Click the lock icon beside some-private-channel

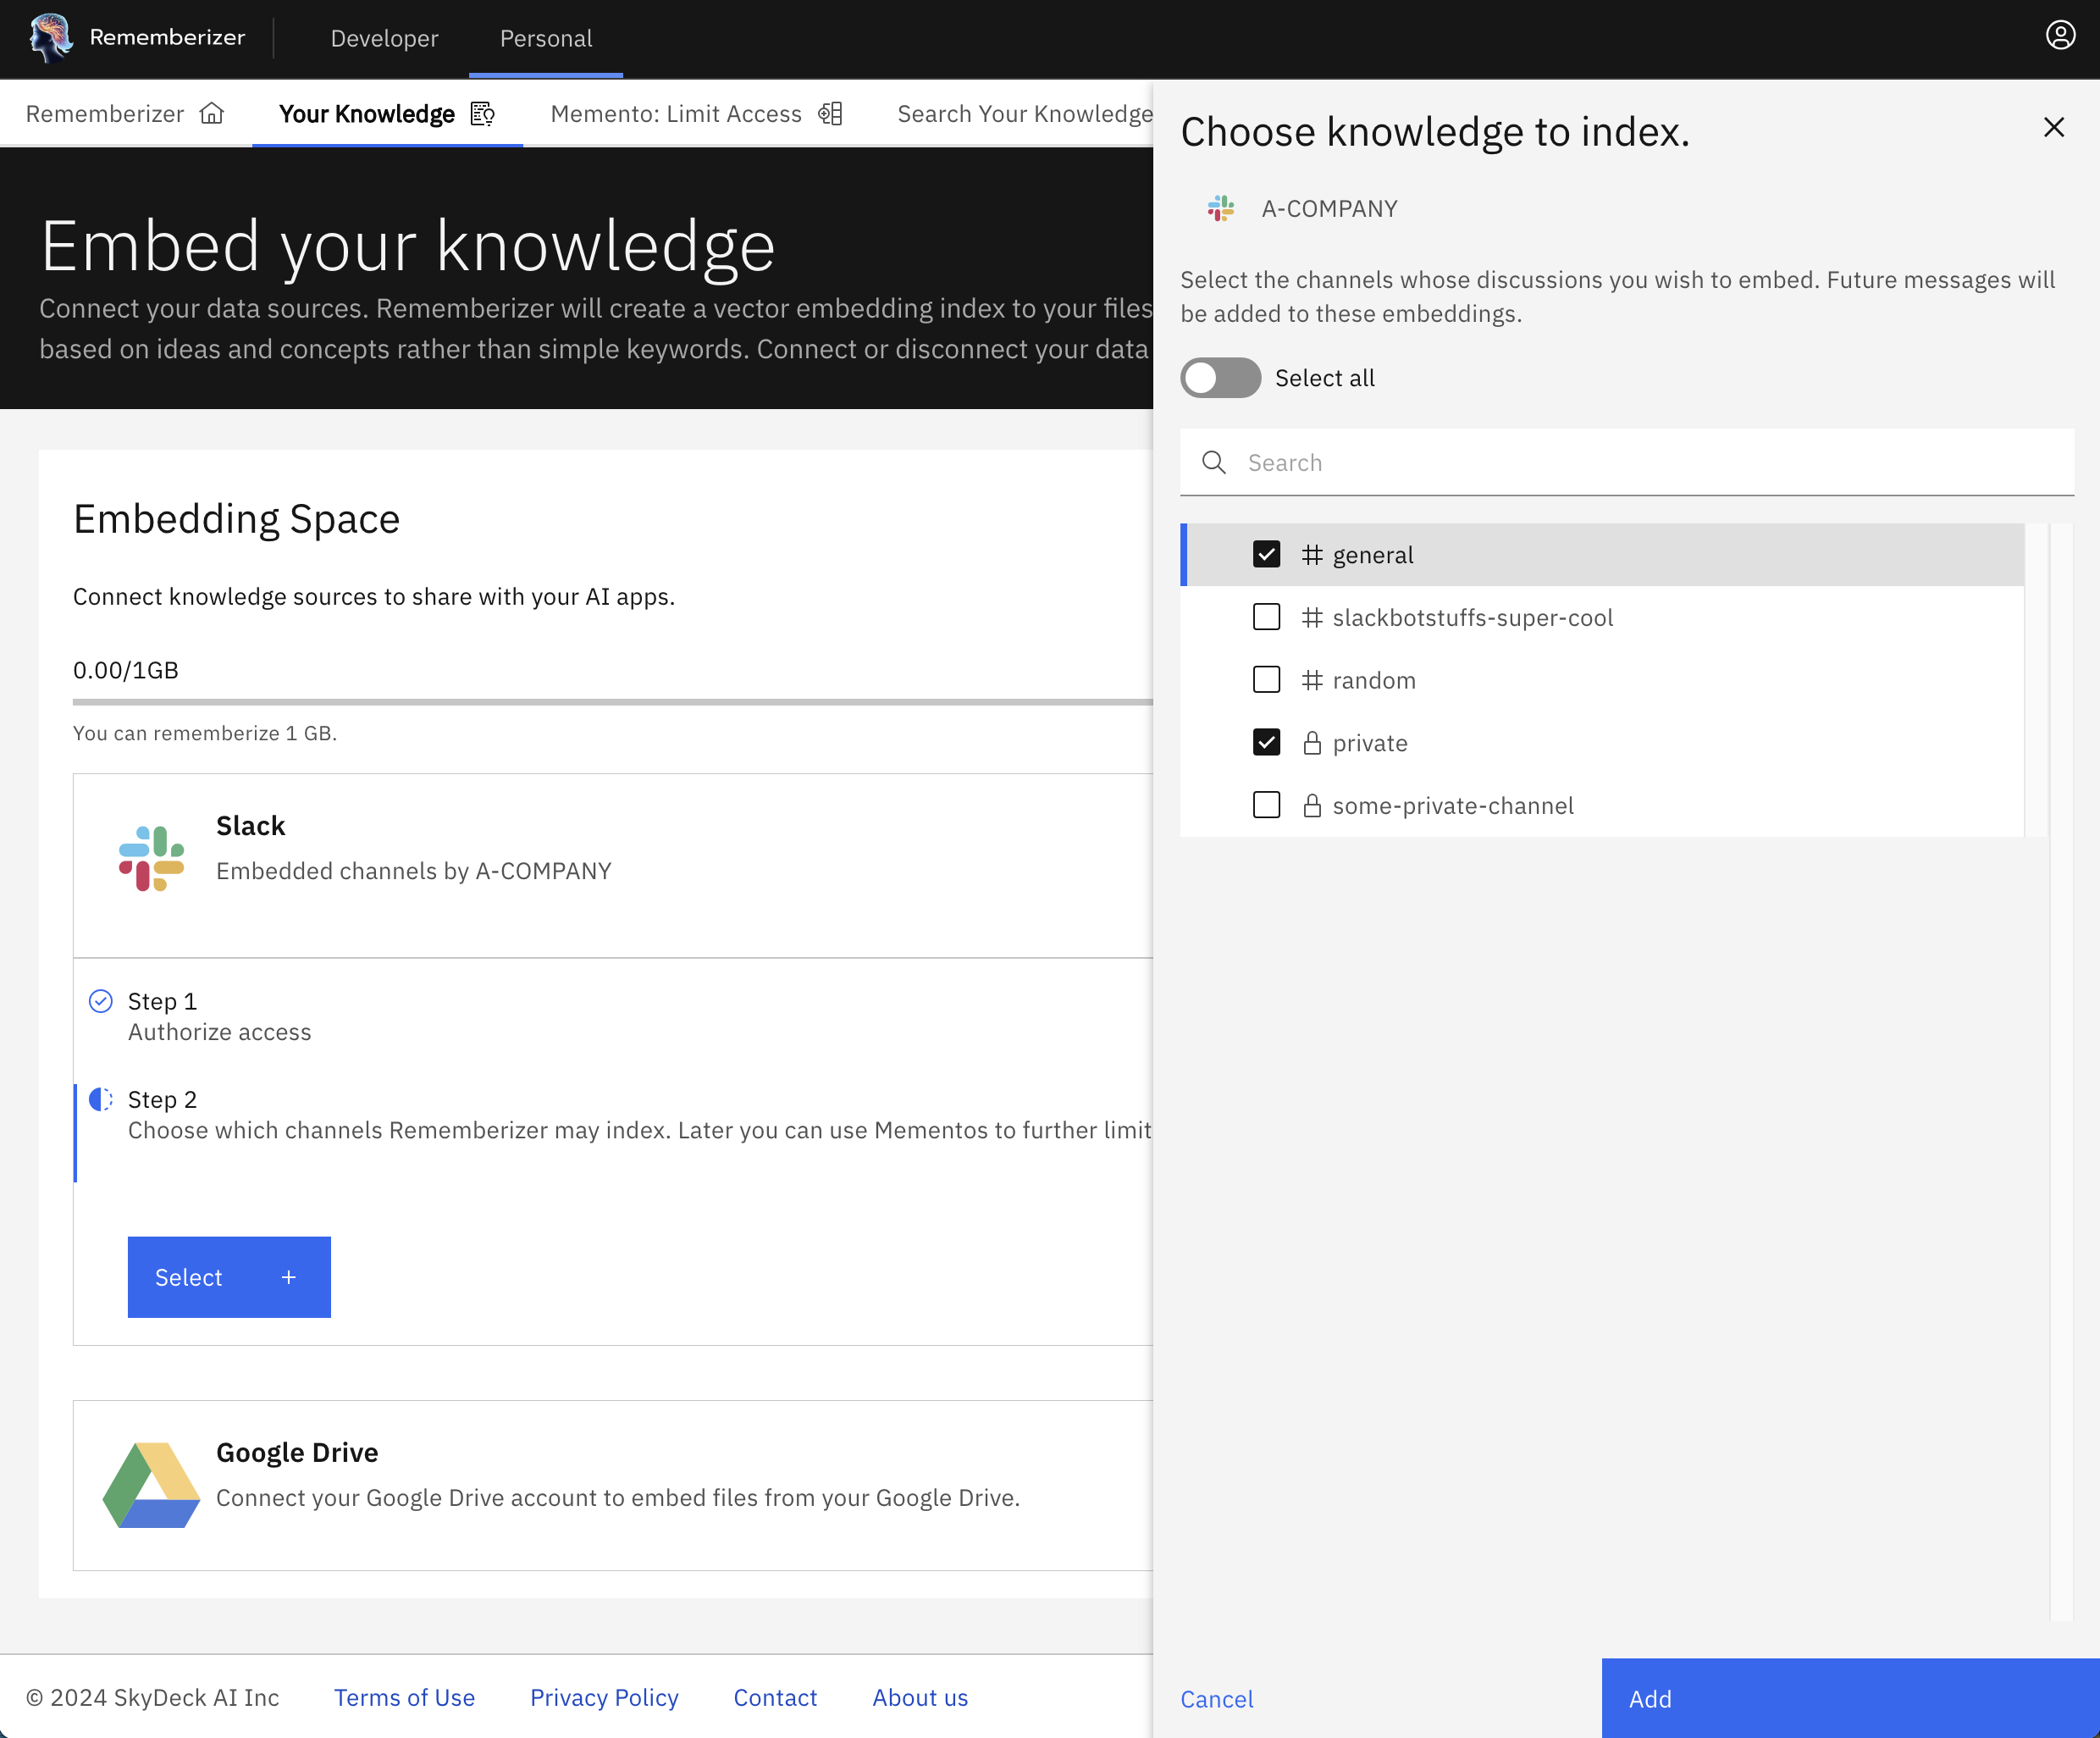click(1312, 805)
